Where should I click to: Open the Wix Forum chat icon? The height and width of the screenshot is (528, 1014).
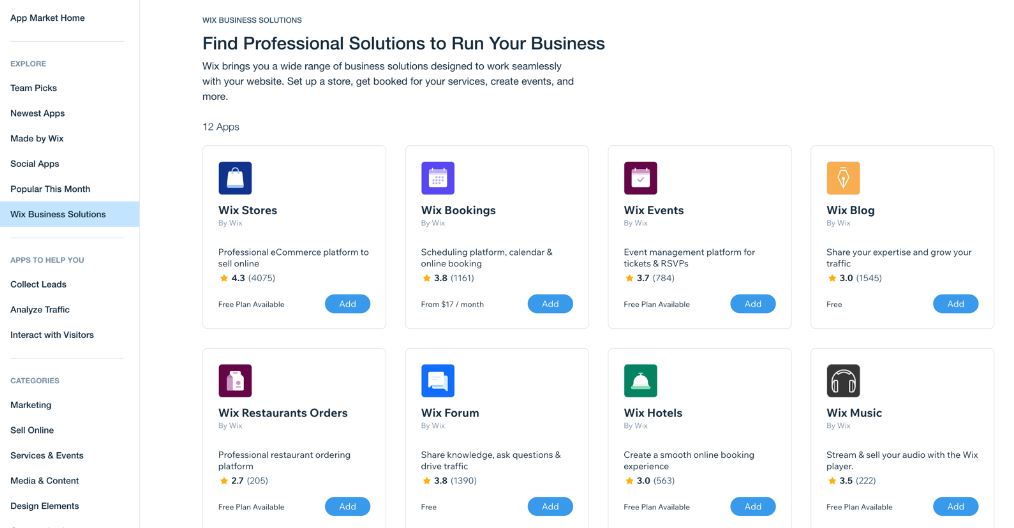[x=438, y=380]
